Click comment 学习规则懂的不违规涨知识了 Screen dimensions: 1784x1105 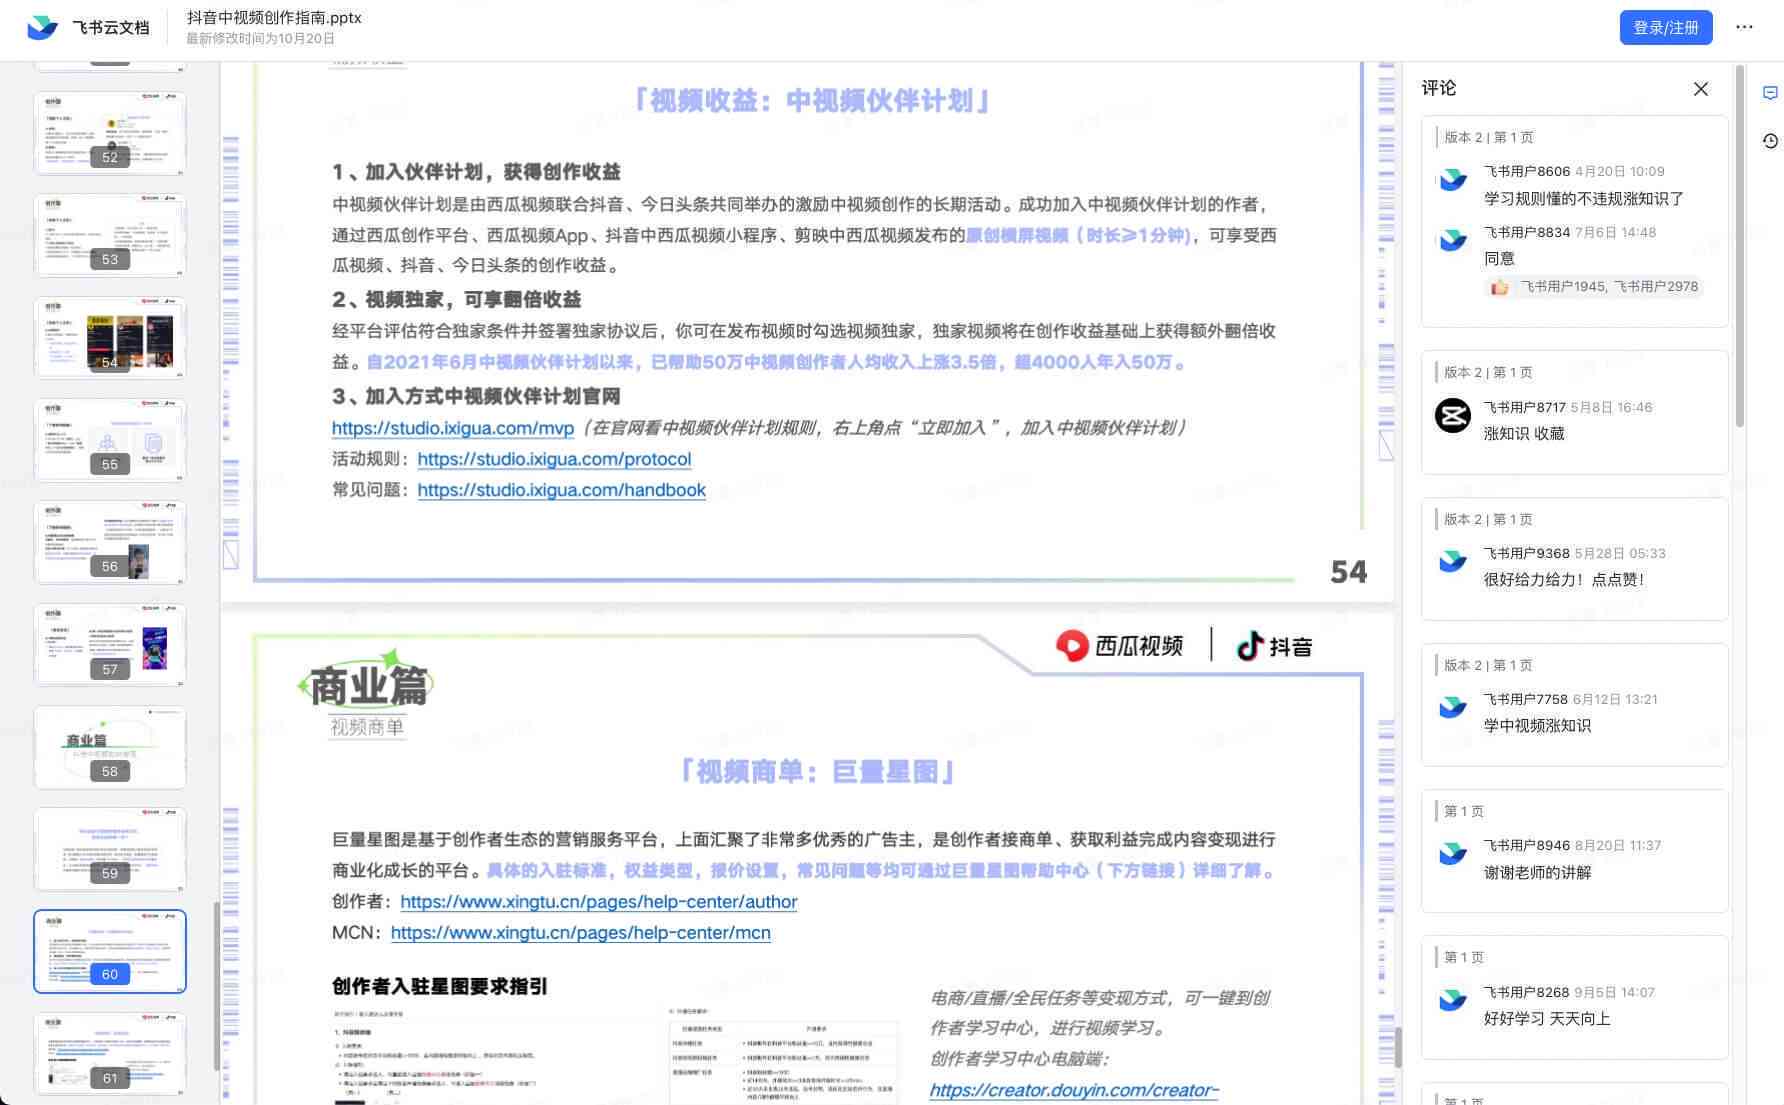point(1584,199)
